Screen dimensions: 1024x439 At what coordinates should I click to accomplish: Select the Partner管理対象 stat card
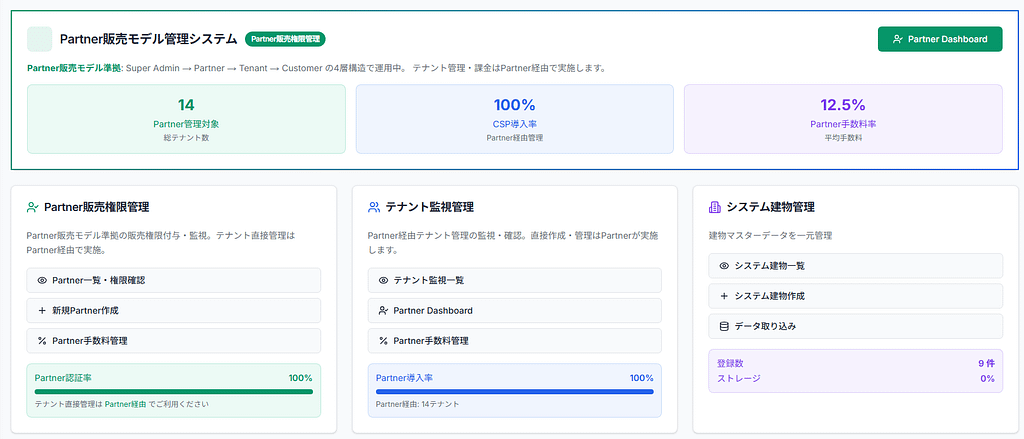pos(186,119)
